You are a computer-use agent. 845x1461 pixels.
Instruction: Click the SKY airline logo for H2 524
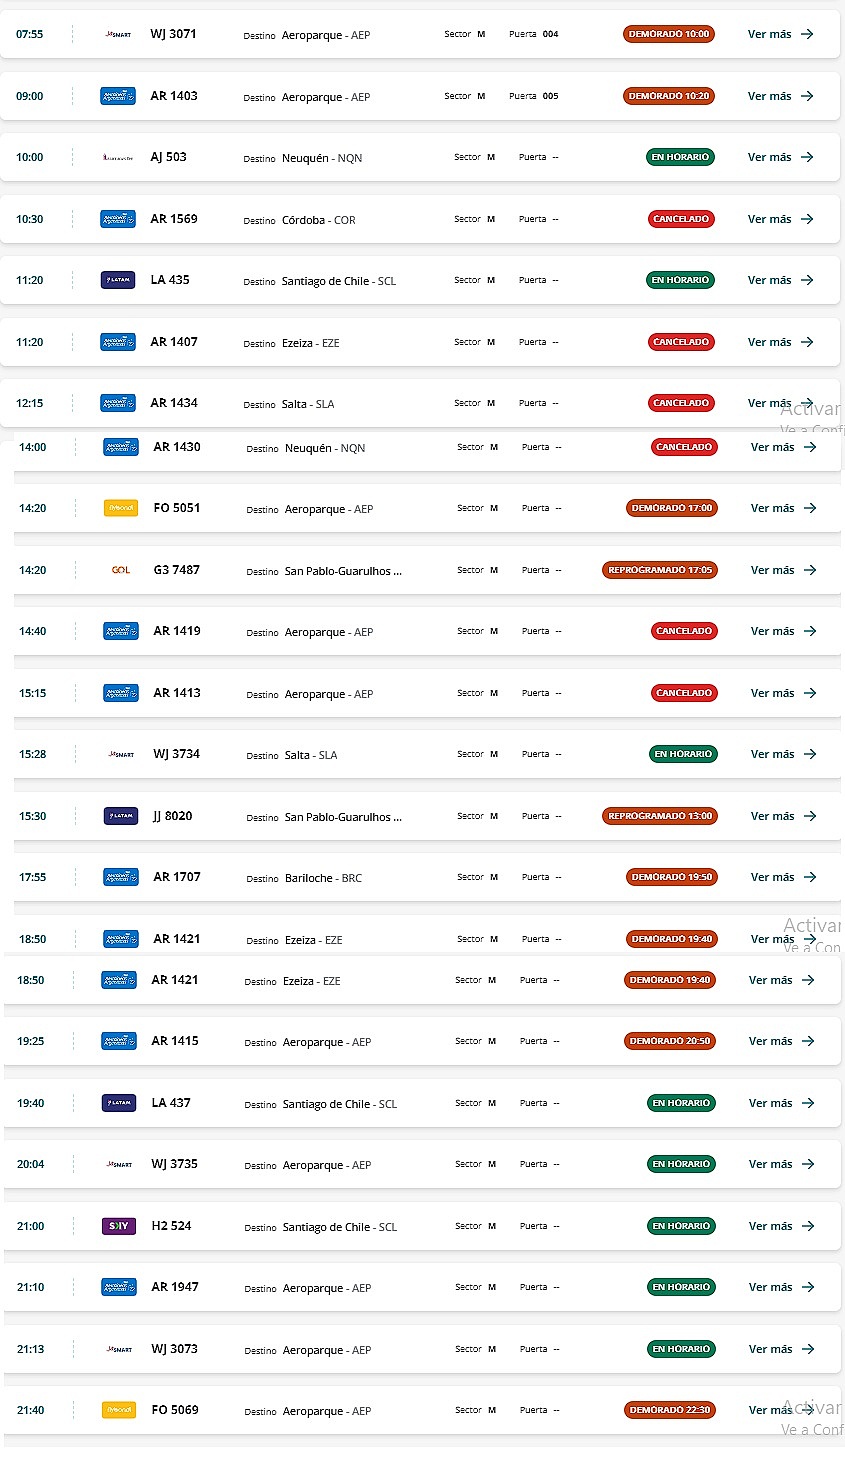tap(119, 1226)
